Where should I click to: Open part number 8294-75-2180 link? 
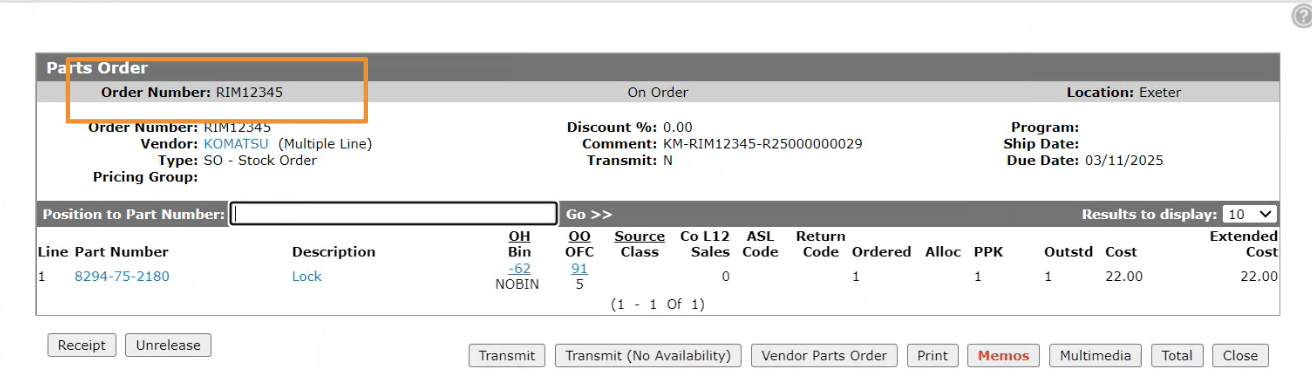[122, 276]
